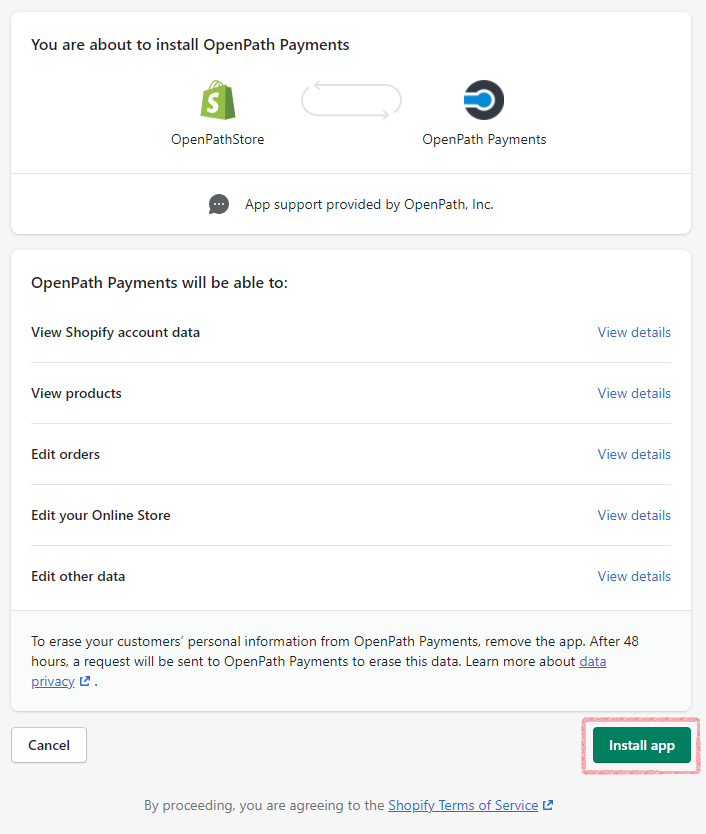Click external link icon after Terms of Service

(x=548, y=805)
